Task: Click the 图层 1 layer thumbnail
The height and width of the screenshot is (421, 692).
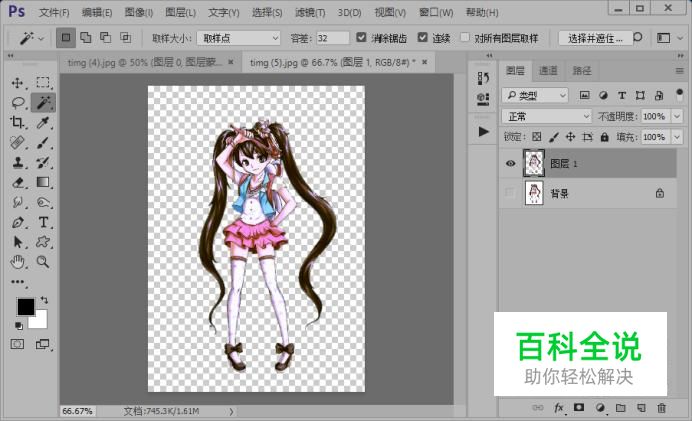Action: click(x=534, y=163)
